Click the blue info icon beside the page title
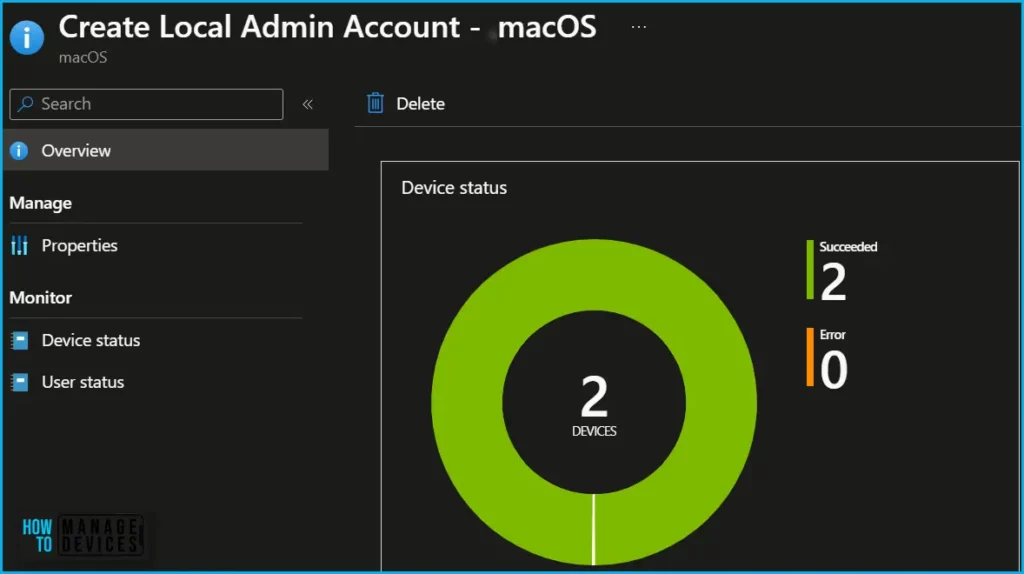The image size is (1024, 574). (x=27, y=37)
